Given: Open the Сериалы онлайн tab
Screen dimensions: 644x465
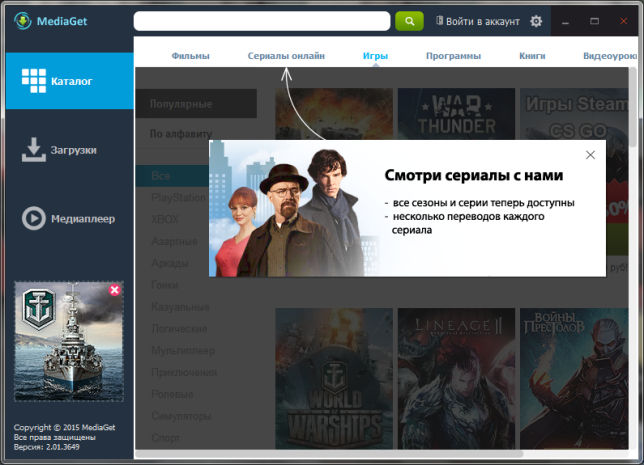Looking at the screenshot, I should point(286,56).
